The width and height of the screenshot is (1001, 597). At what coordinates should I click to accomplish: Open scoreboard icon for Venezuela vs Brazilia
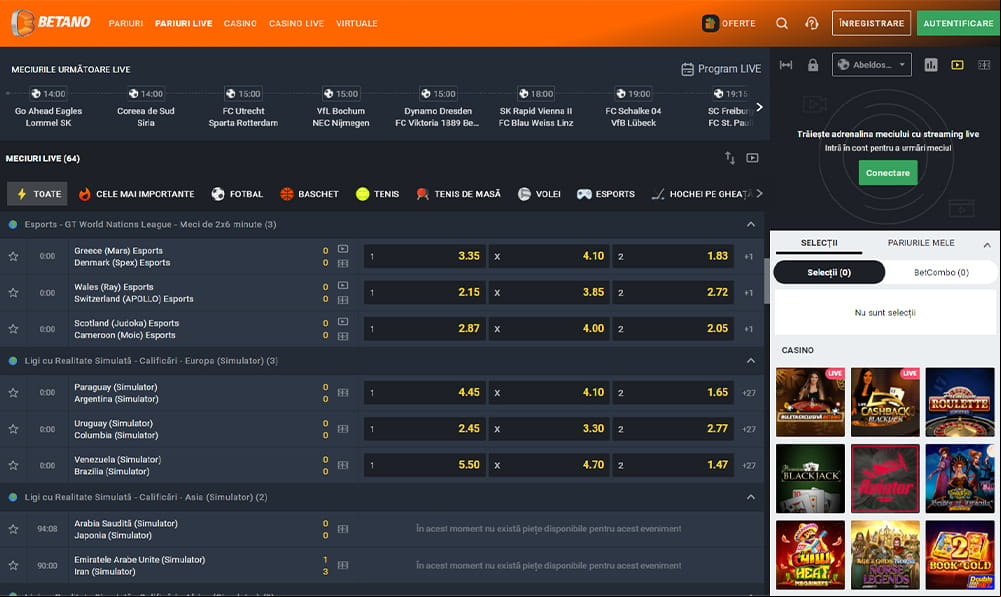coord(343,465)
